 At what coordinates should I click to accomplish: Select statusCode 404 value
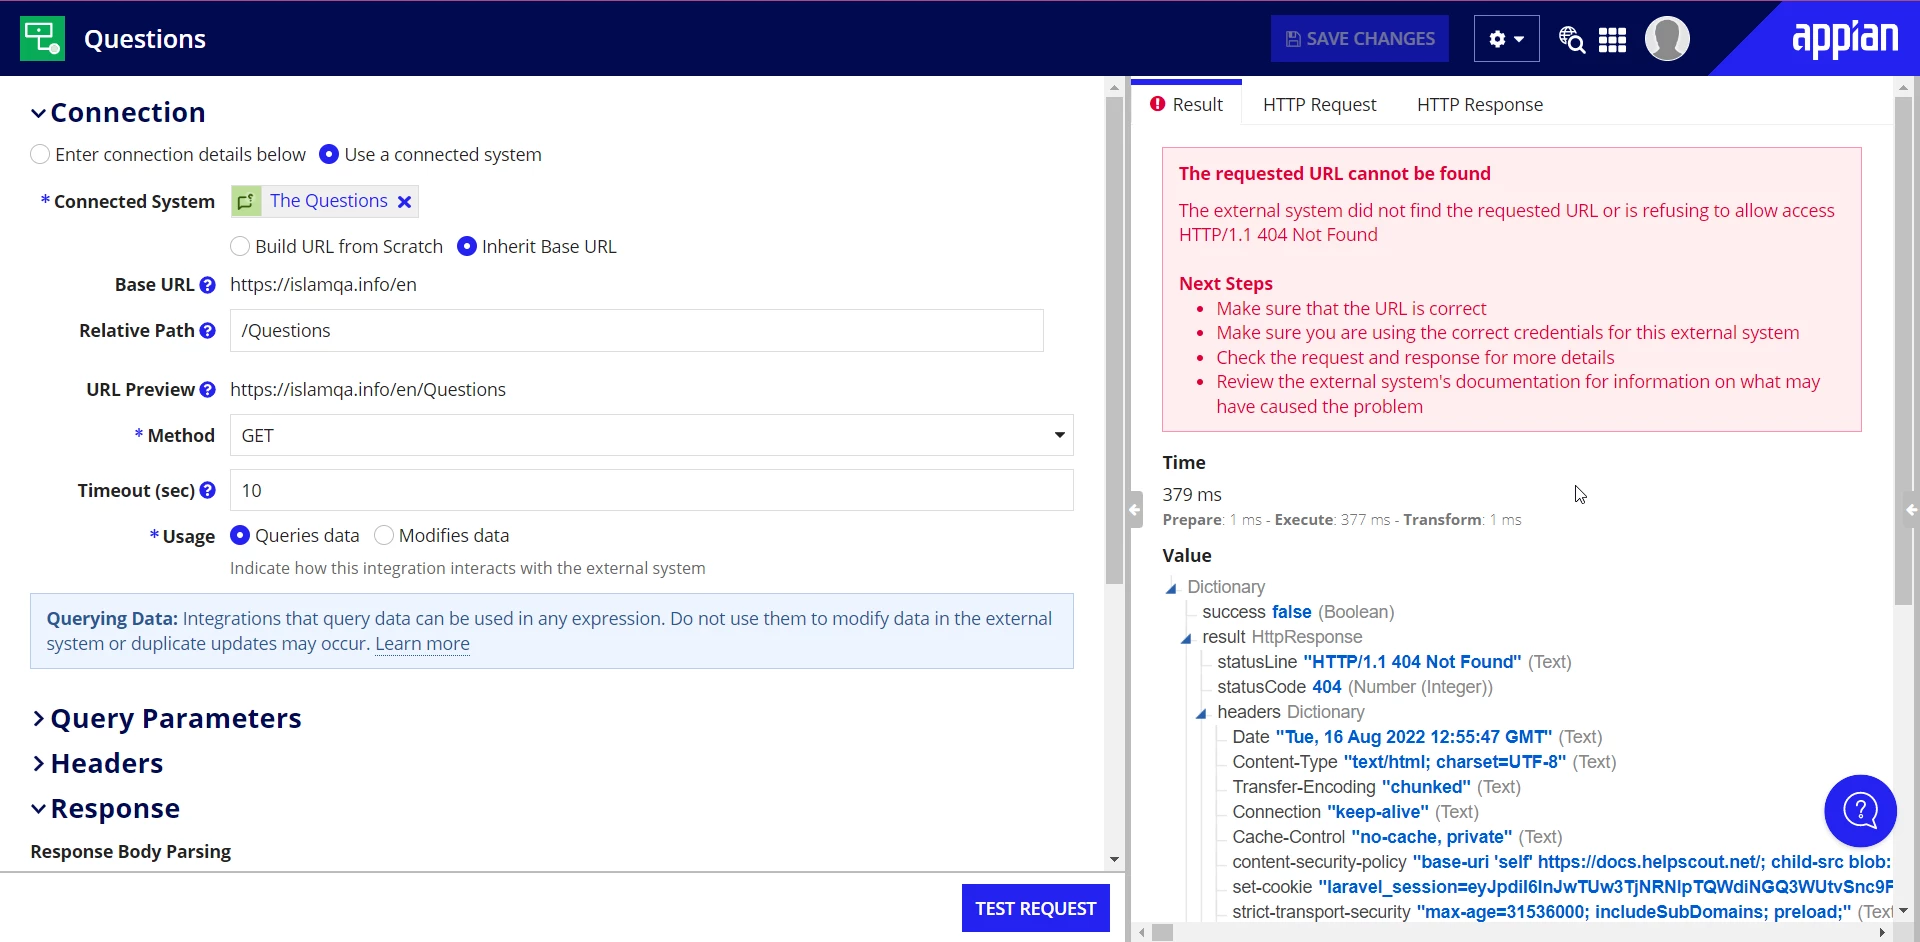tap(1326, 687)
